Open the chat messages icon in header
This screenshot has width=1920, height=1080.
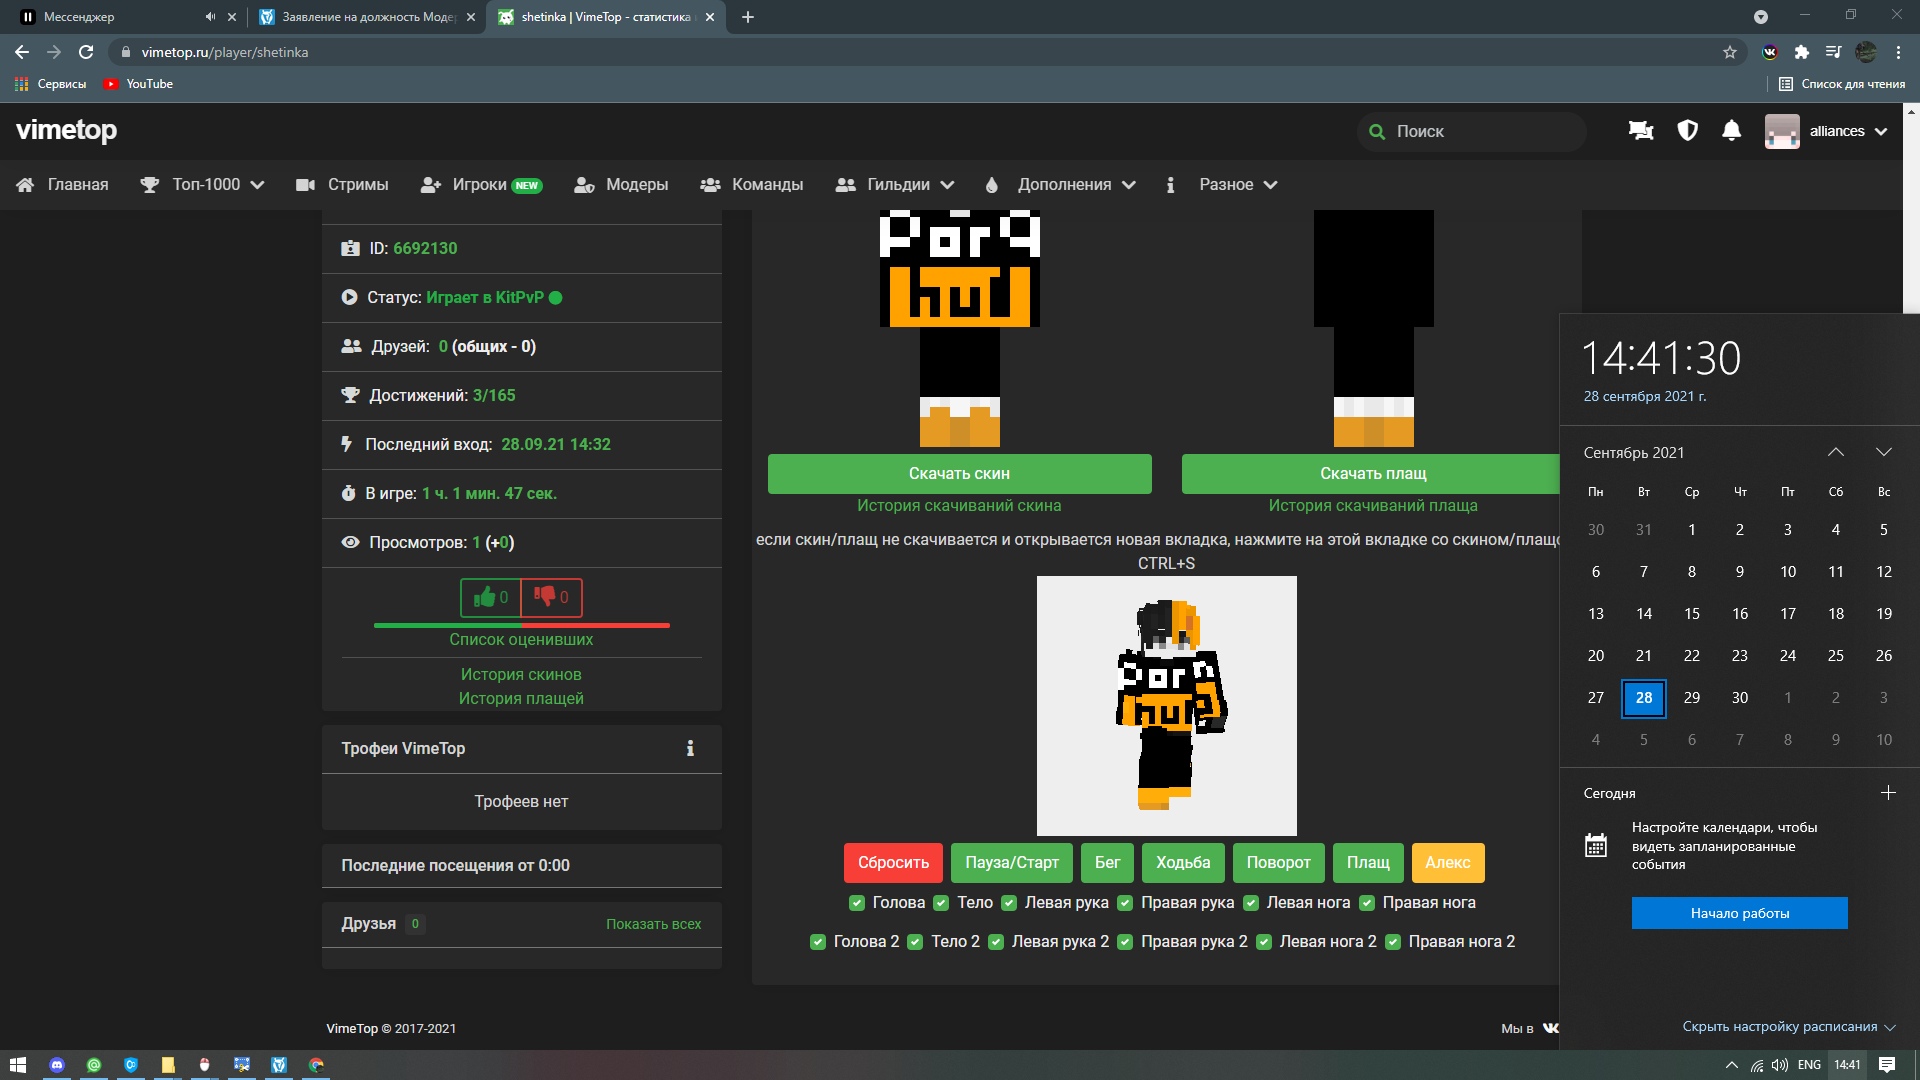(x=1640, y=131)
